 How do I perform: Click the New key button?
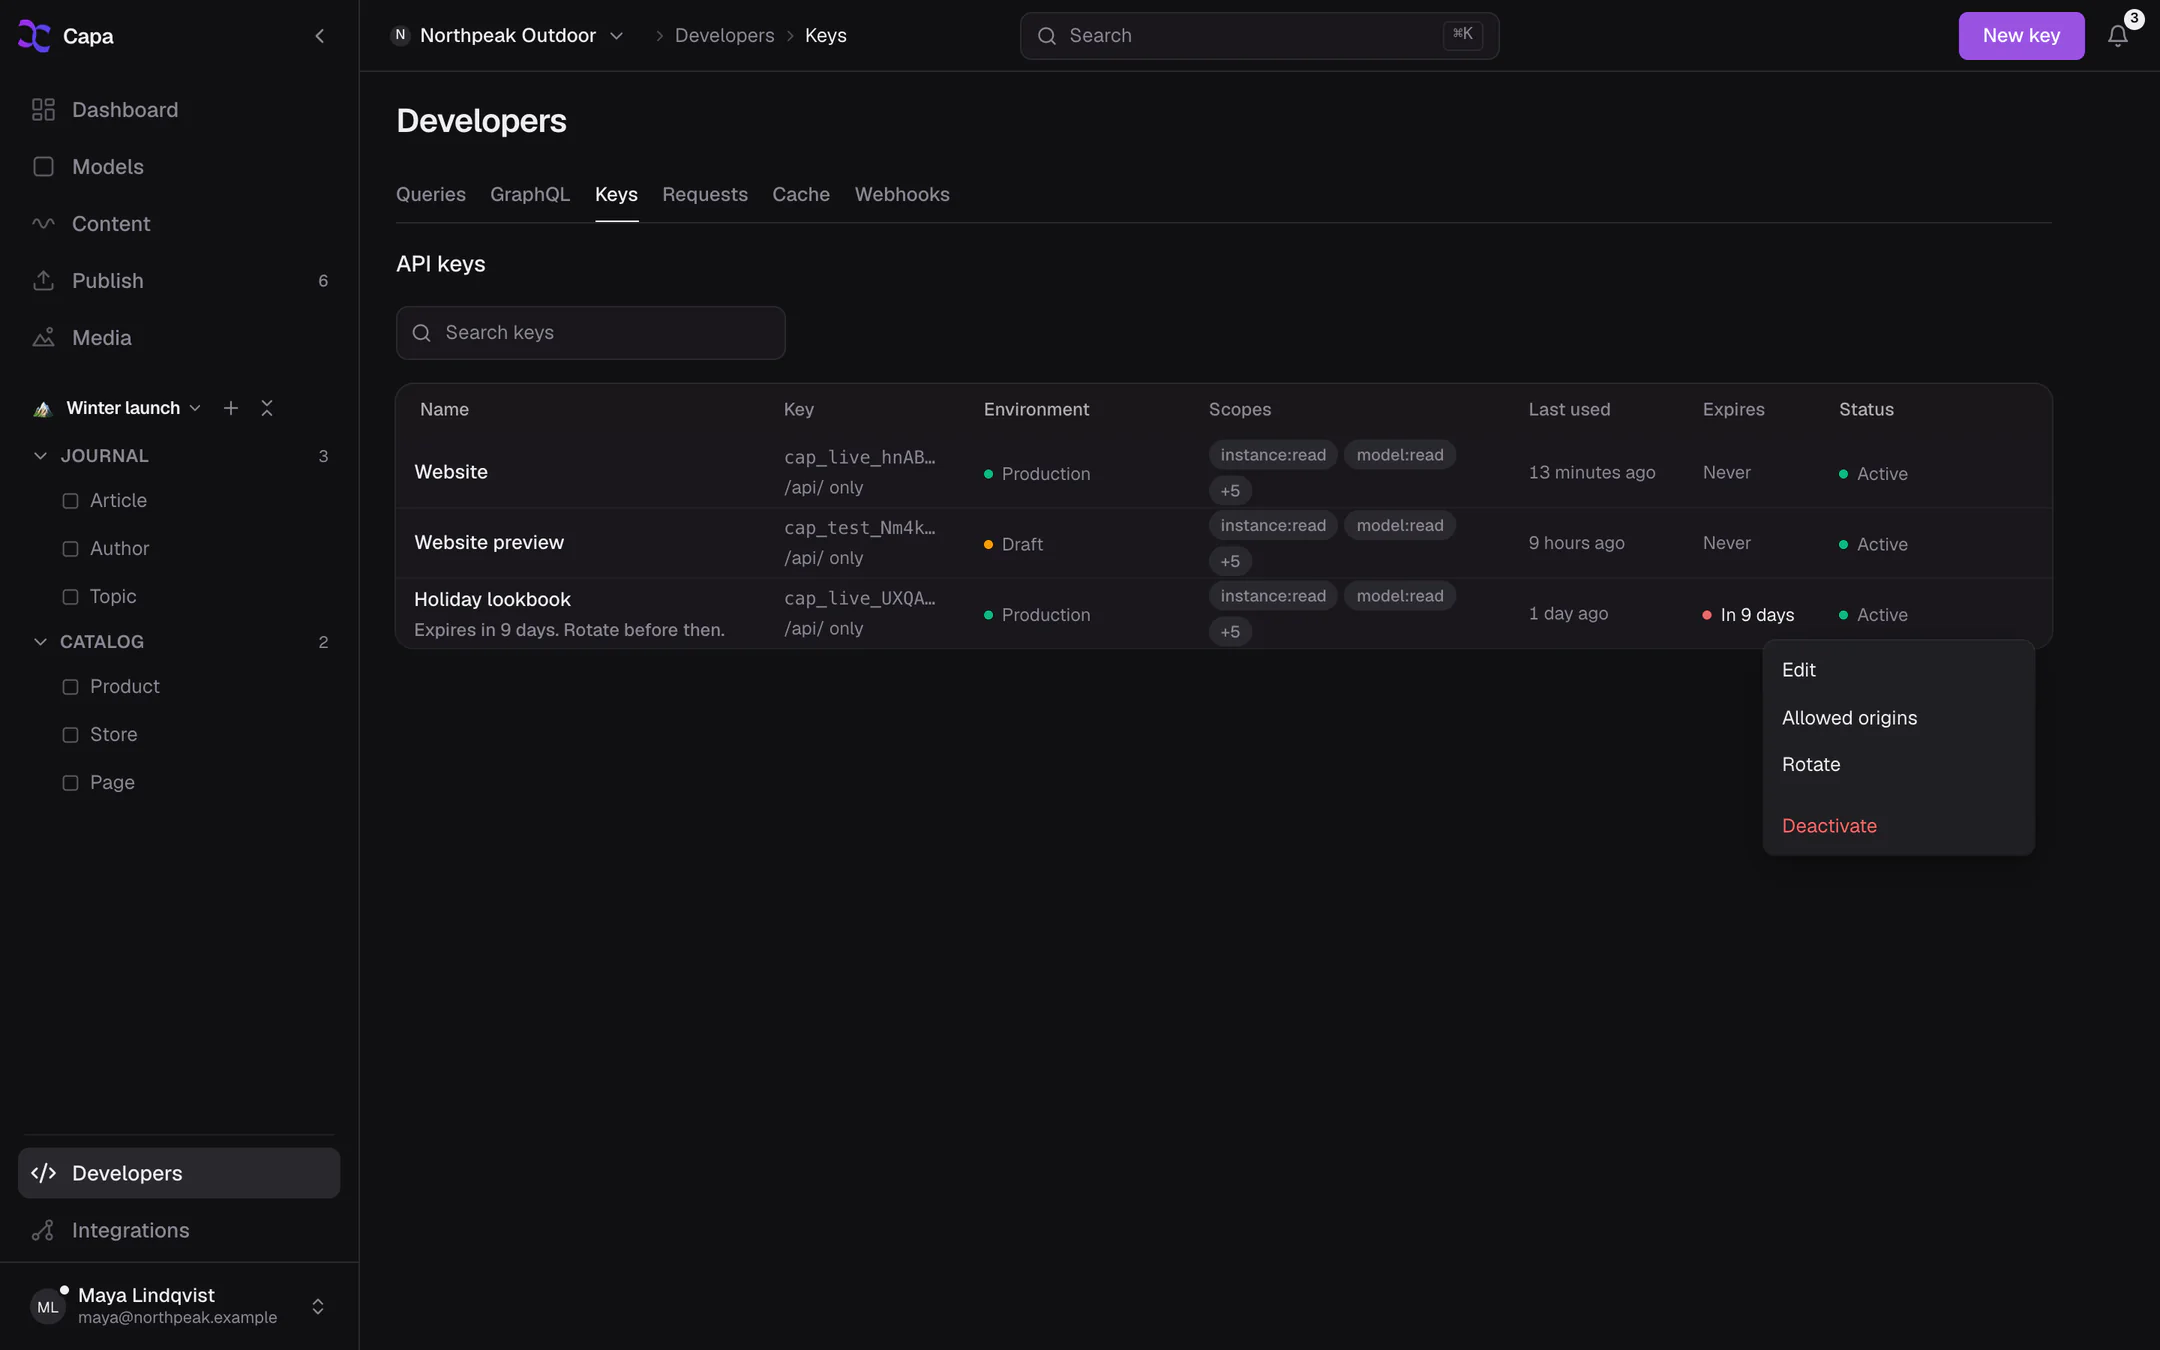coord(2021,36)
